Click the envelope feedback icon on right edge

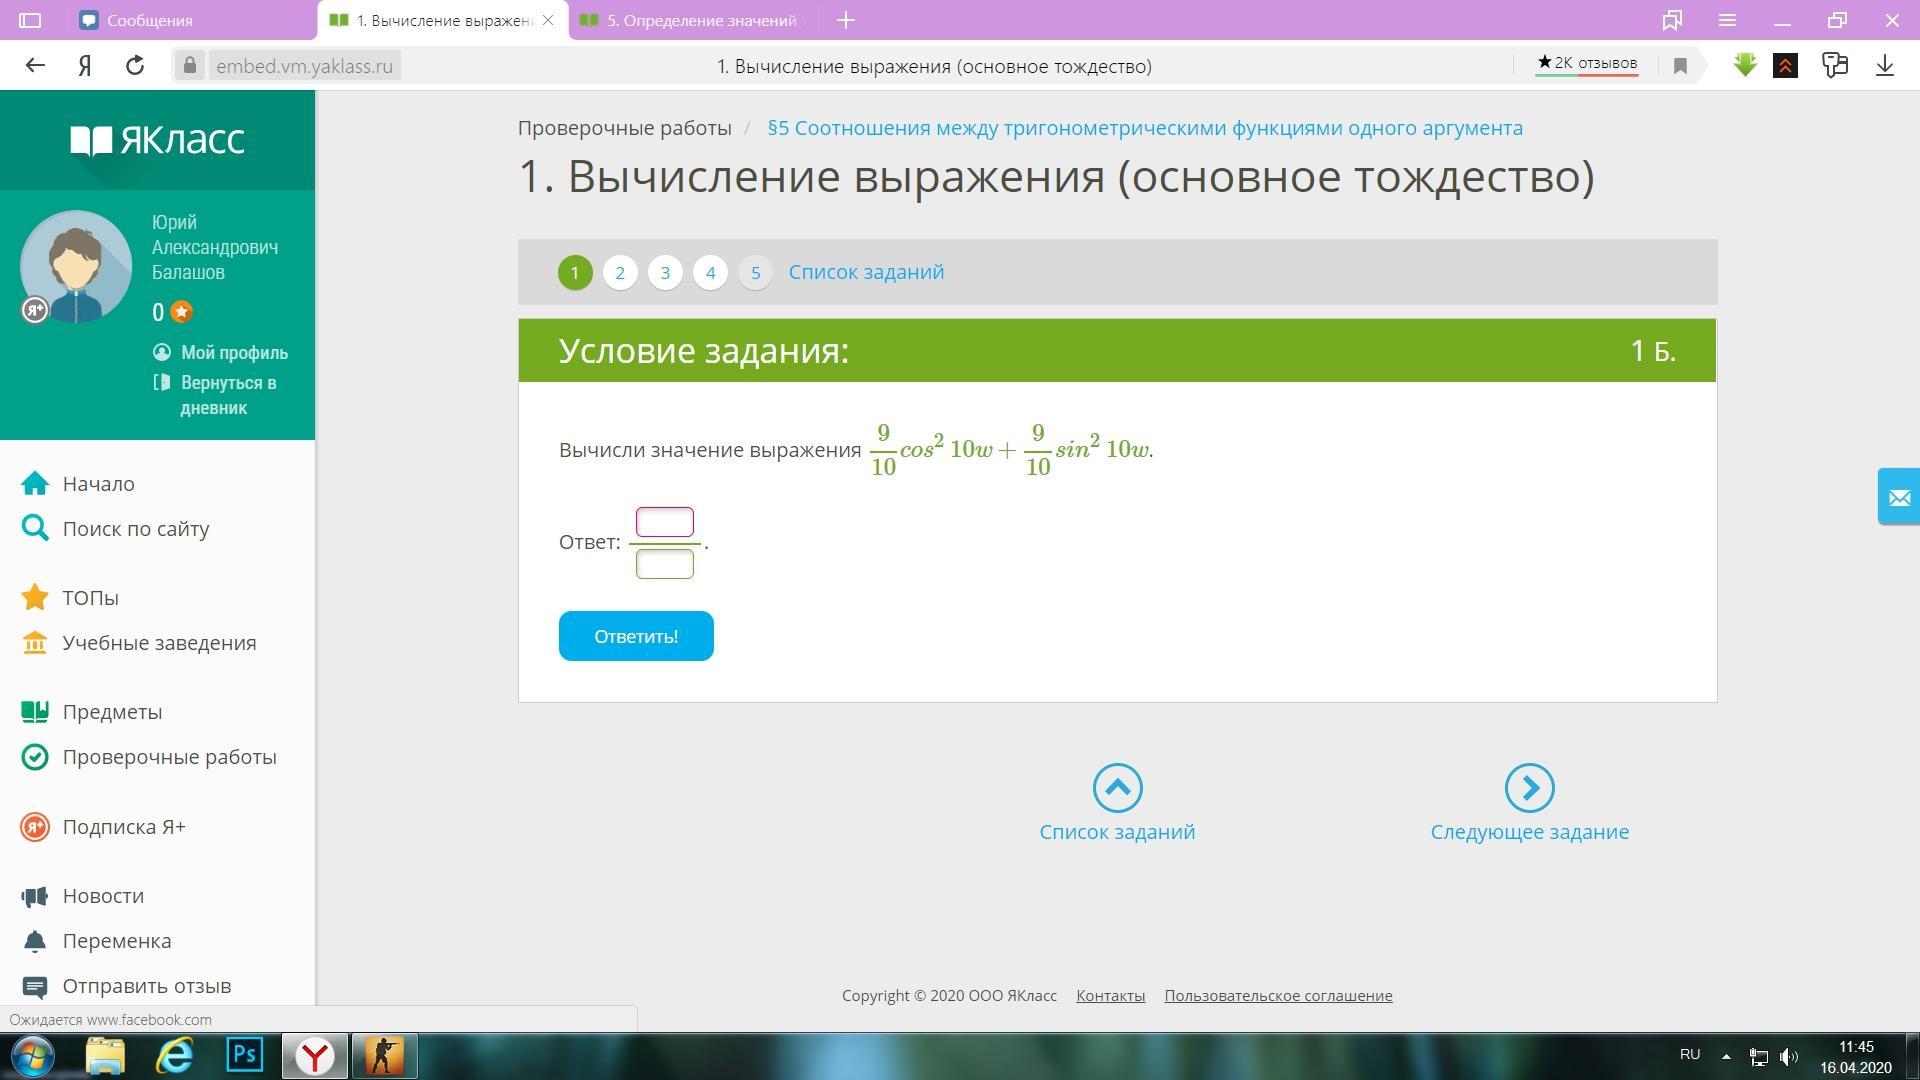1898,496
